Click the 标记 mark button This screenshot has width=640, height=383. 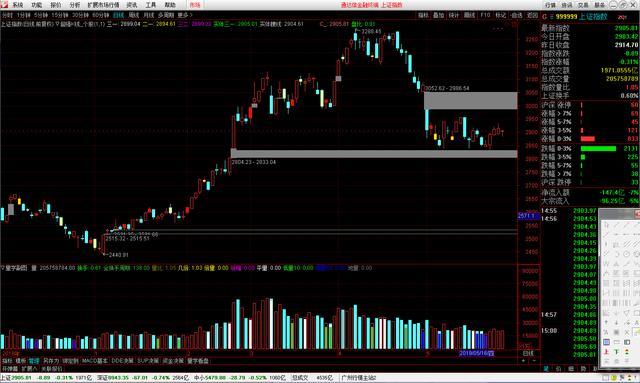(x=501, y=15)
